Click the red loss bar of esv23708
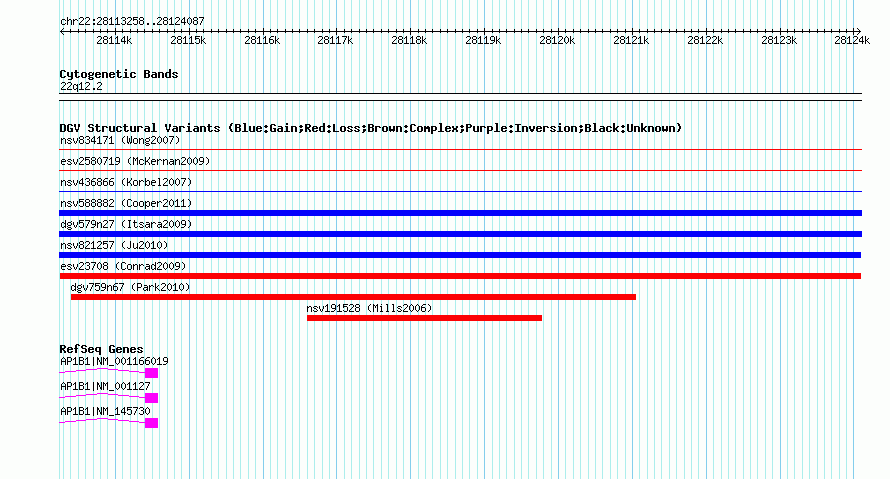The image size is (890, 479). [x=460, y=276]
